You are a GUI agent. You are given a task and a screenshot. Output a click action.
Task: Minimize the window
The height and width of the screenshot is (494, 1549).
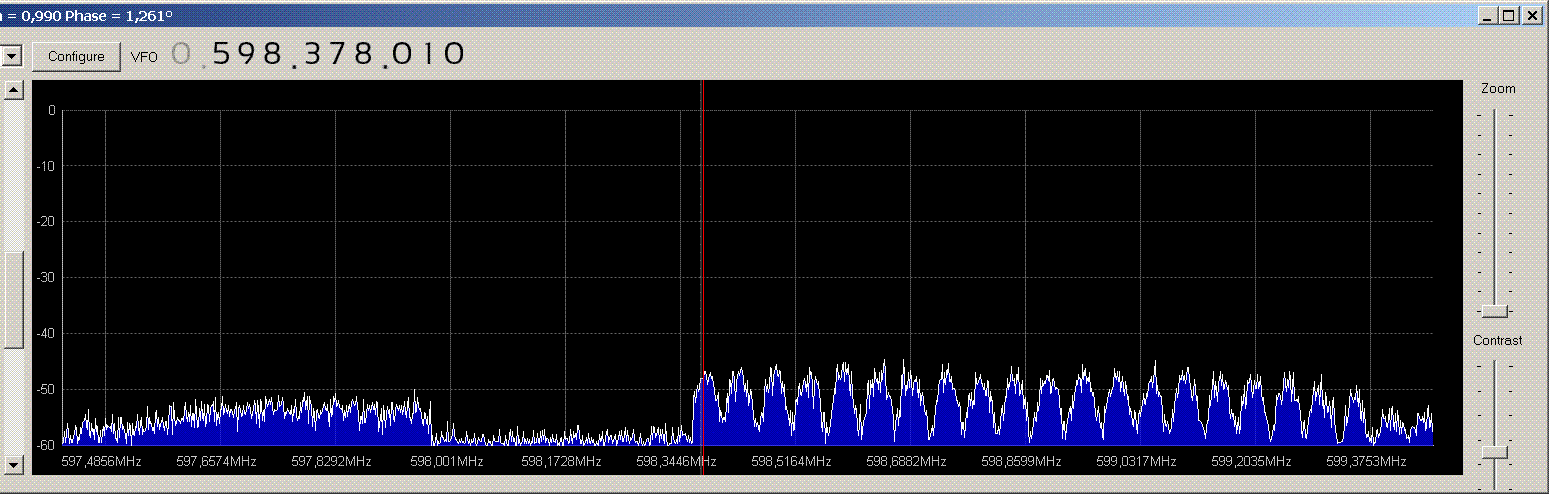pos(1490,15)
